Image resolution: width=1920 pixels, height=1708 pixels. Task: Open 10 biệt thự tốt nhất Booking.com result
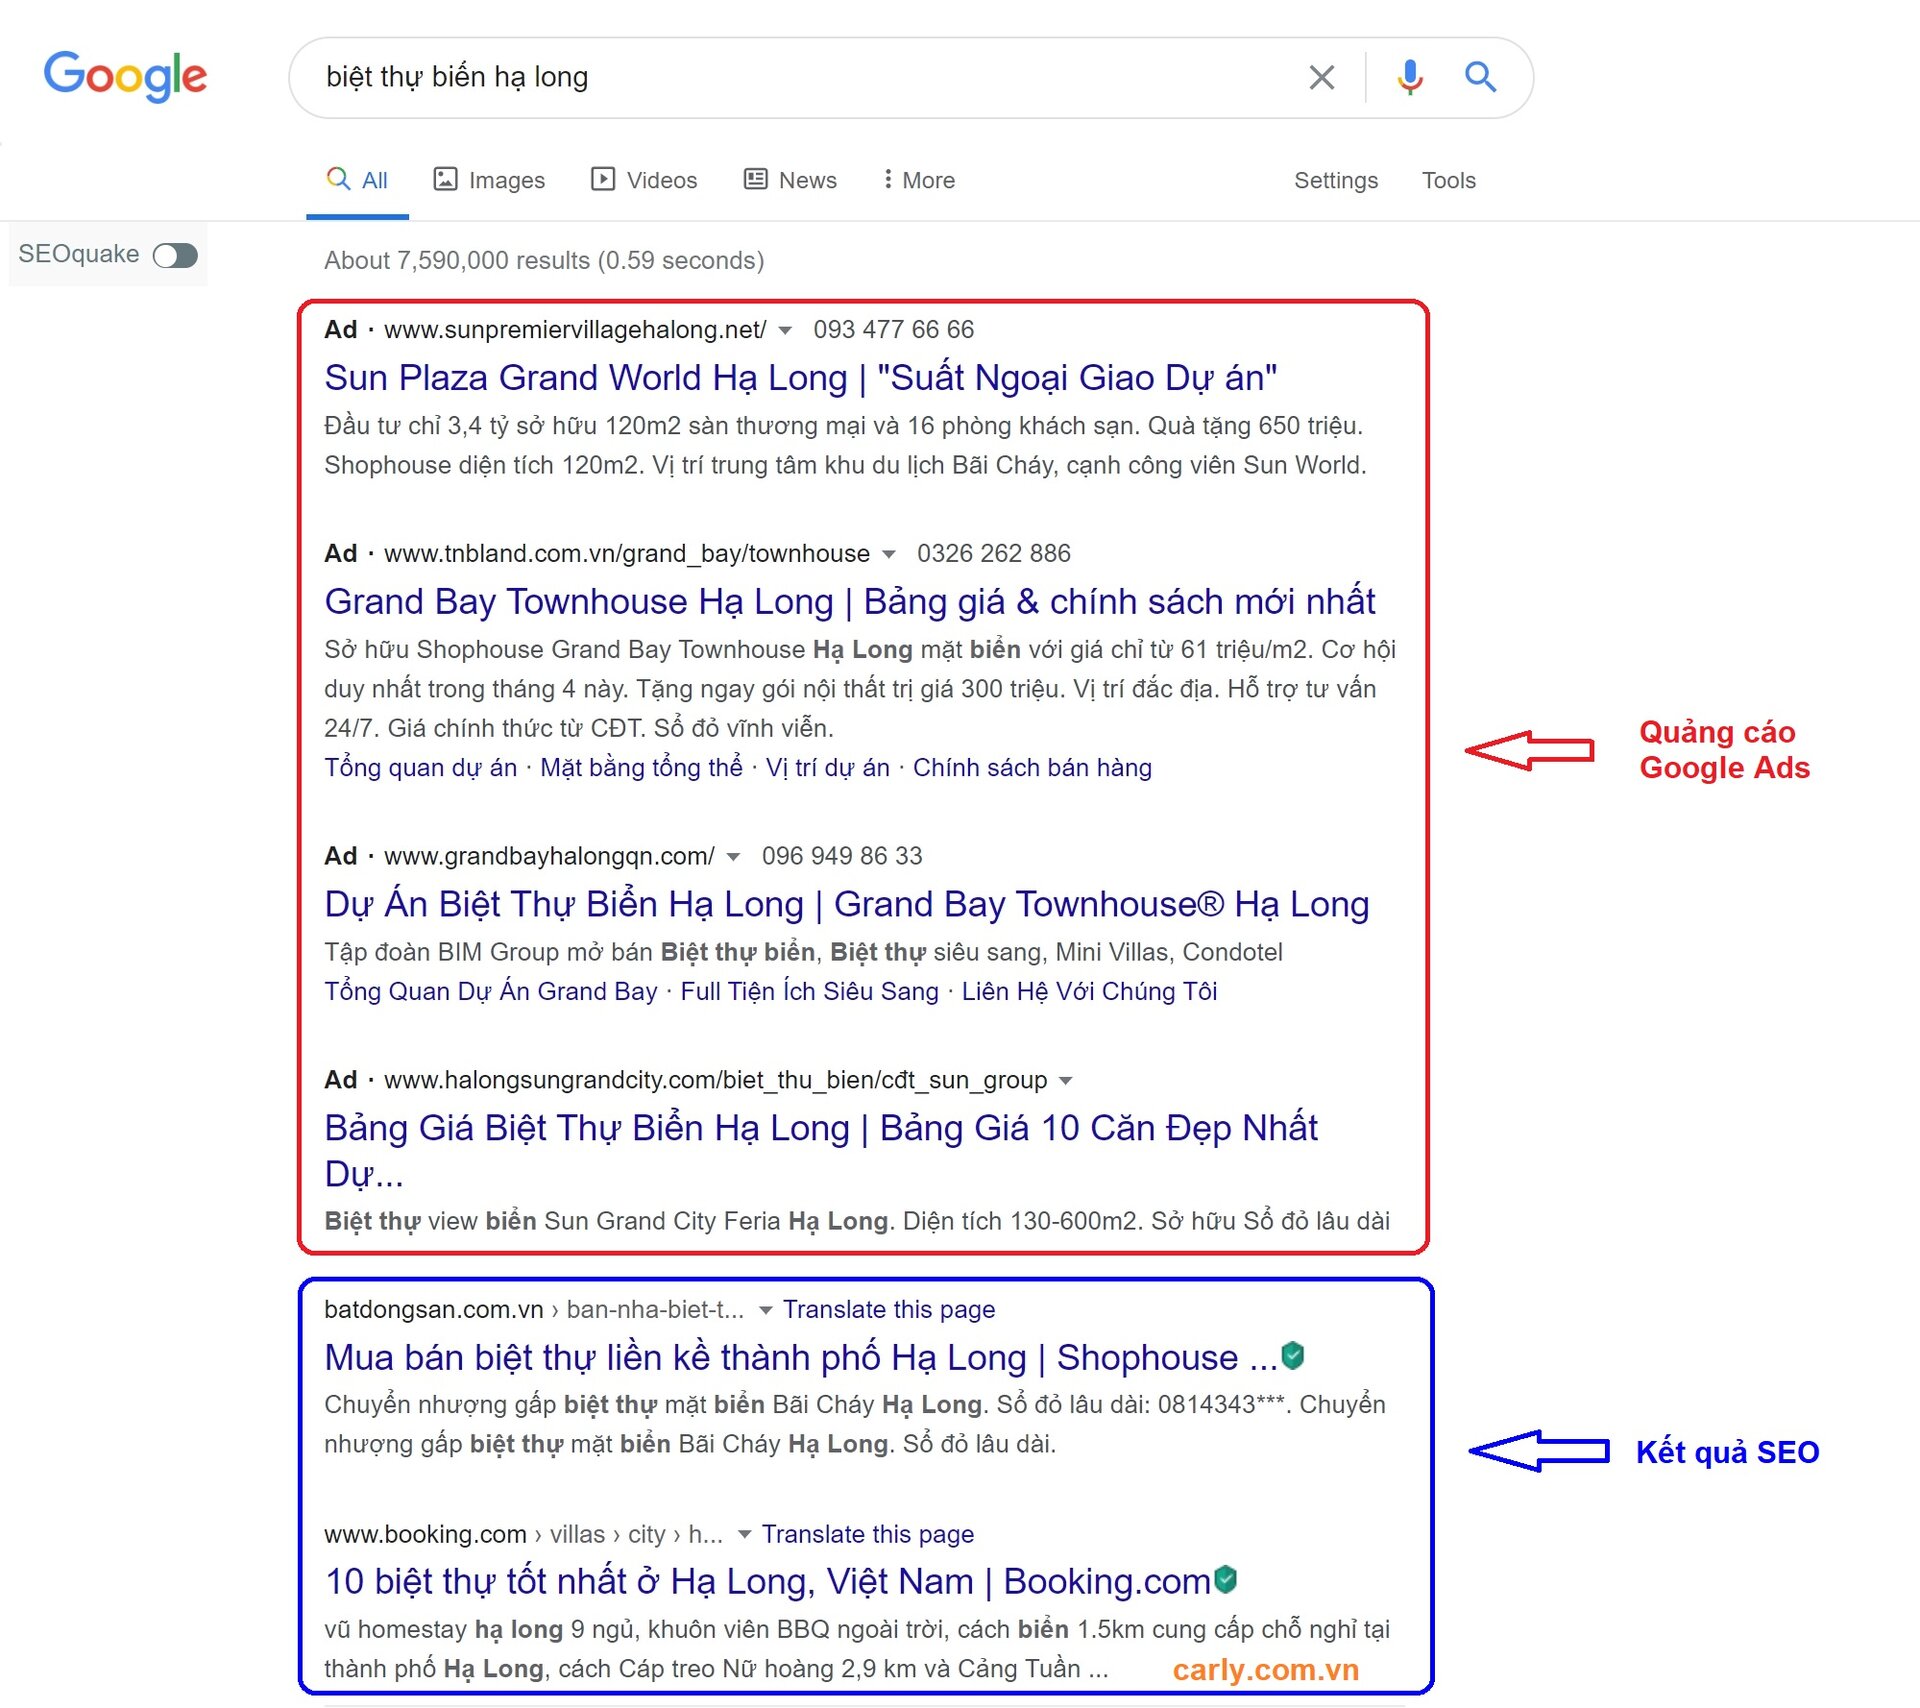[768, 1582]
